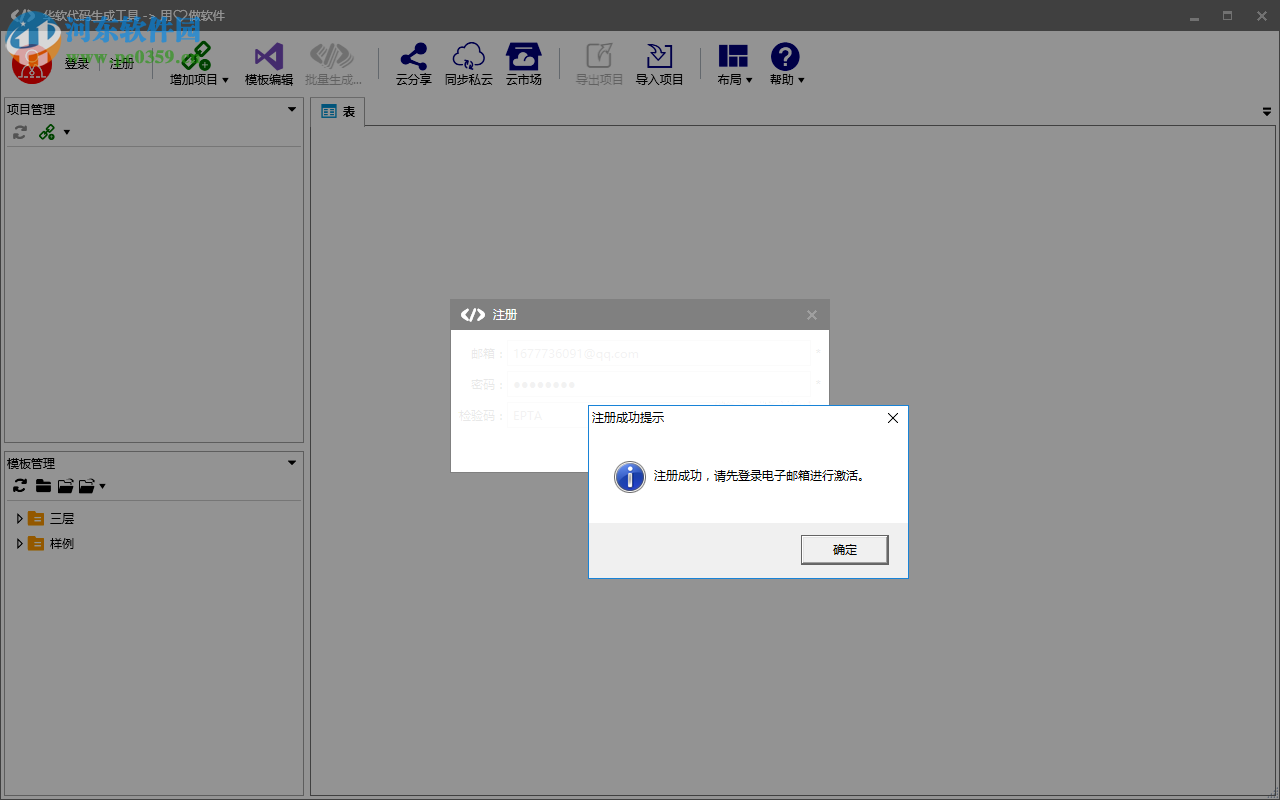Viewport: 1280px width, 800px height.
Task: Select the 三层 template item
Action: tap(62, 518)
